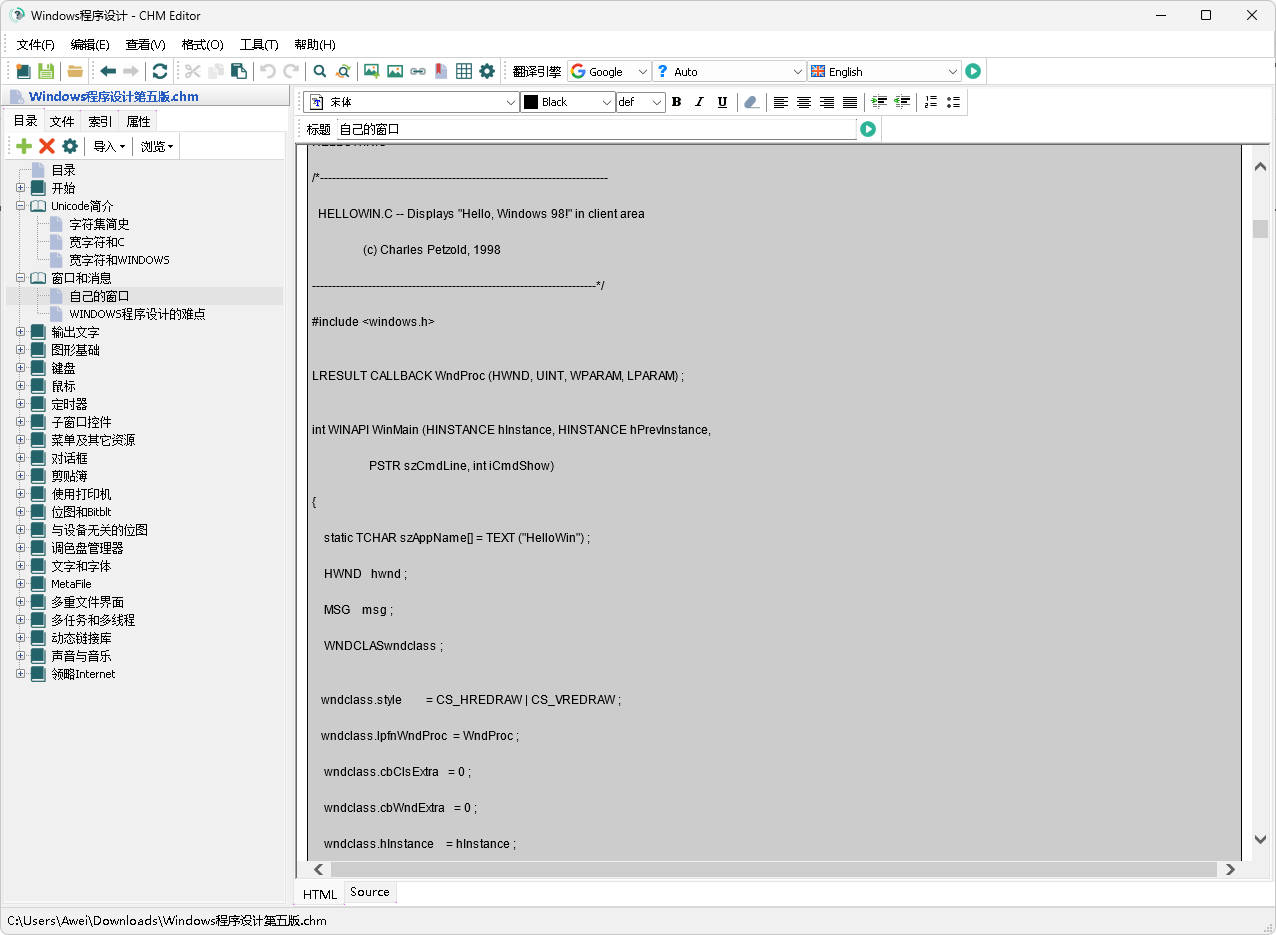
Task: Insert bulleted list
Action: 954,102
